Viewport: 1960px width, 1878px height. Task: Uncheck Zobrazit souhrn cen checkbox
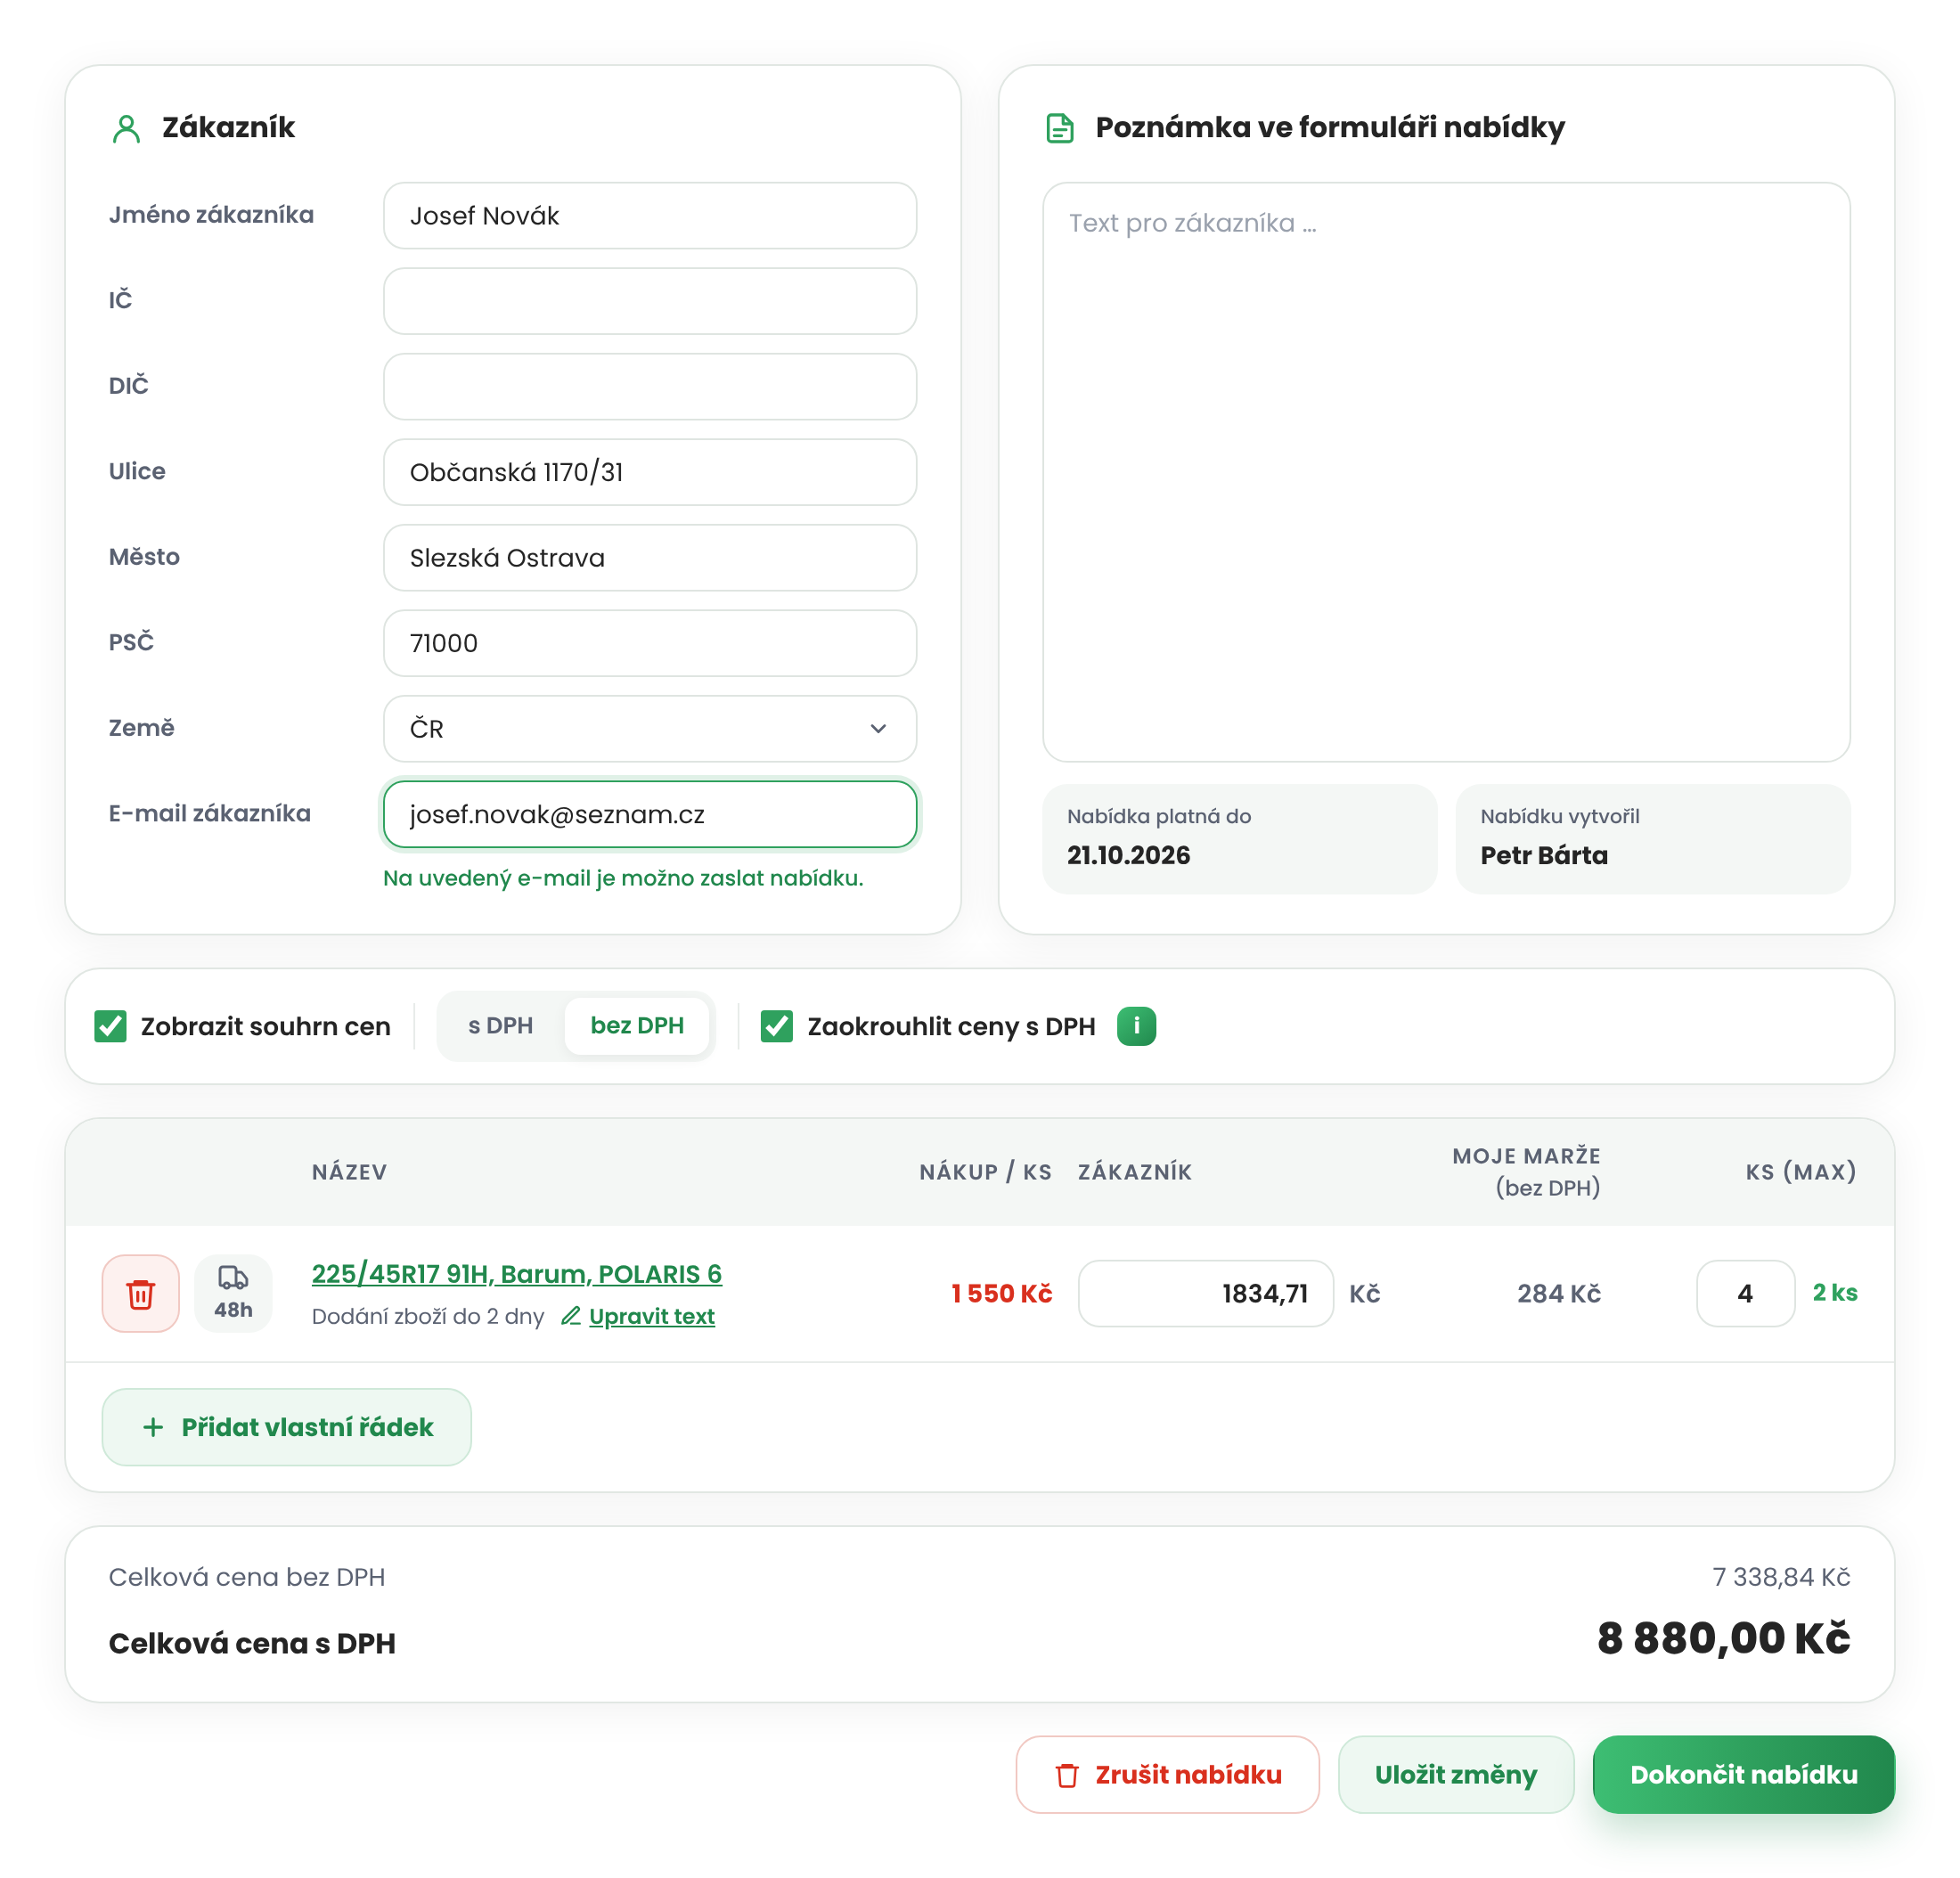click(110, 1026)
